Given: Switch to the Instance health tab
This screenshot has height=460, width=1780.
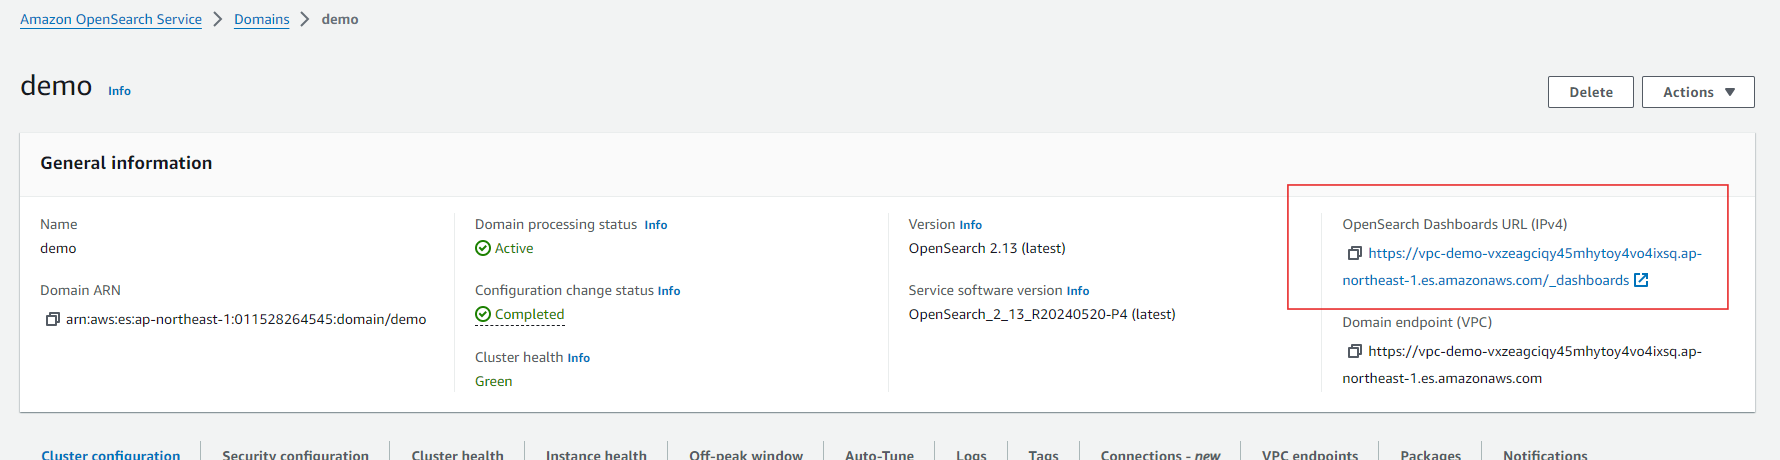Looking at the screenshot, I should click(x=596, y=454).
